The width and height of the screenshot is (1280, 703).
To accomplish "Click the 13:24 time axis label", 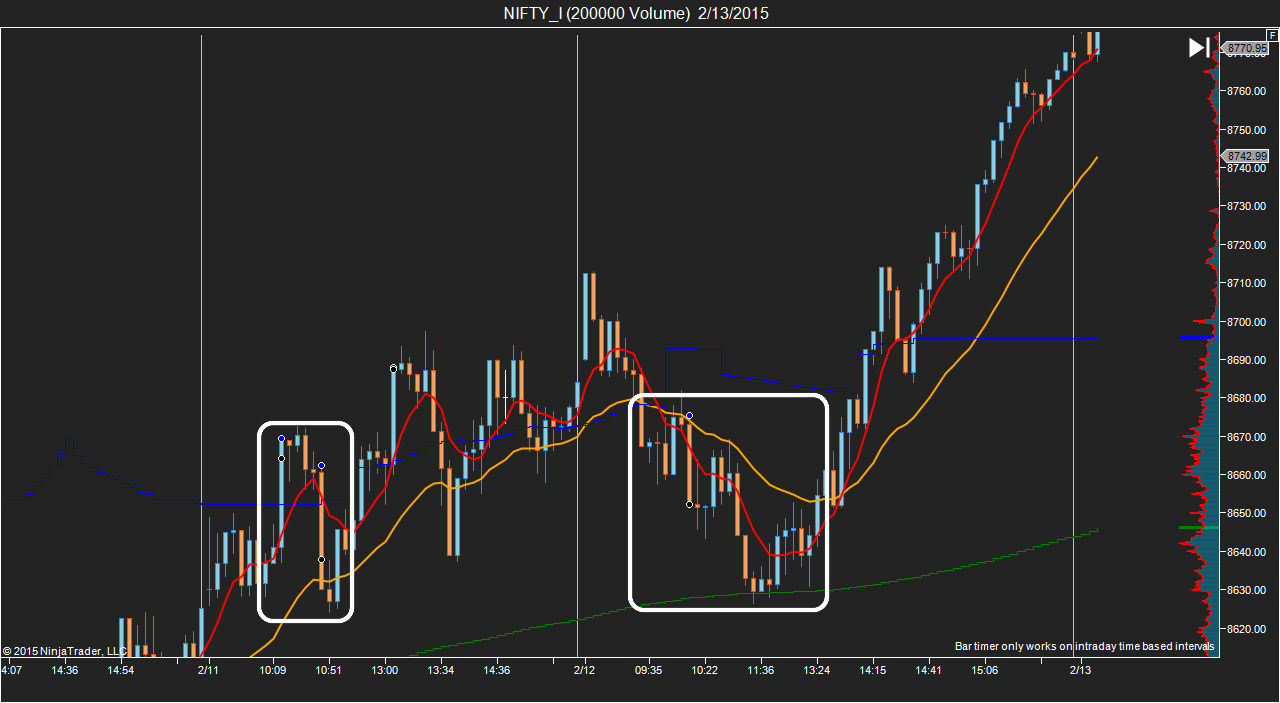I will pos(817,670).
